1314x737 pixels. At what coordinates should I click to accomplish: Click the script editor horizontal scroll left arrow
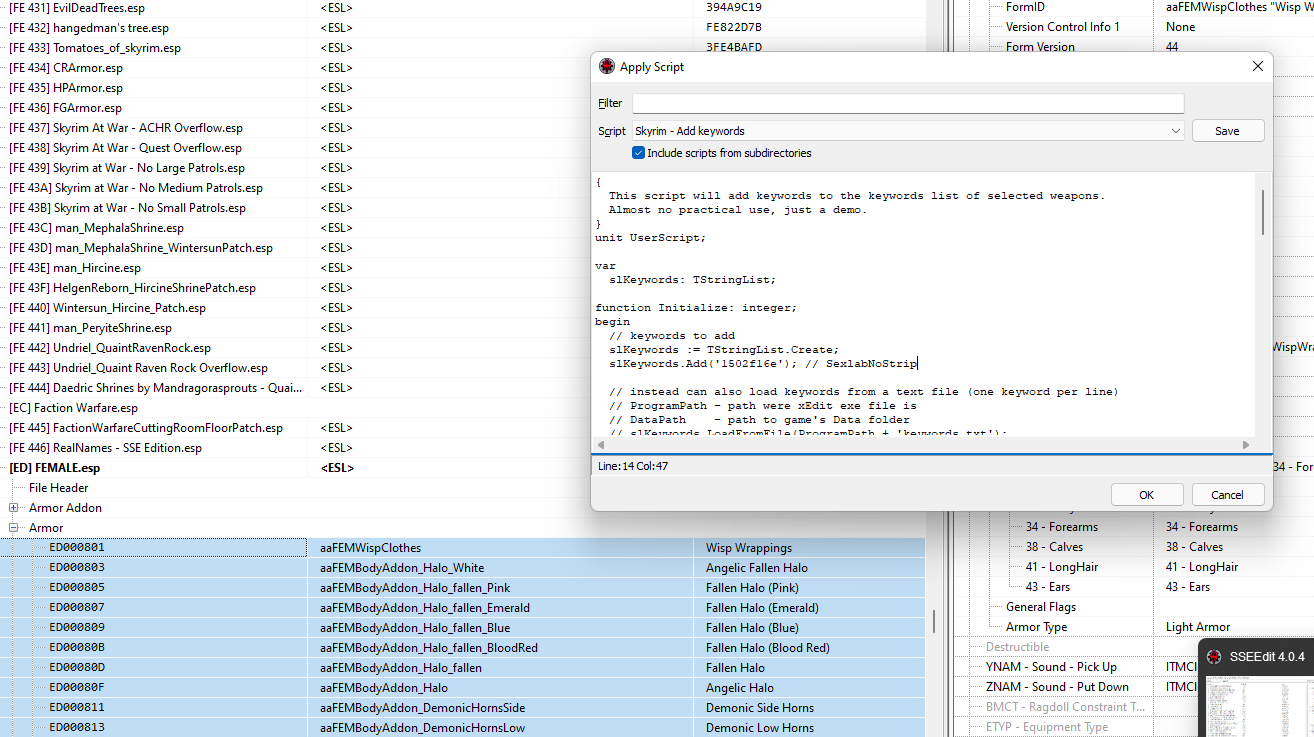click(601, 445)
